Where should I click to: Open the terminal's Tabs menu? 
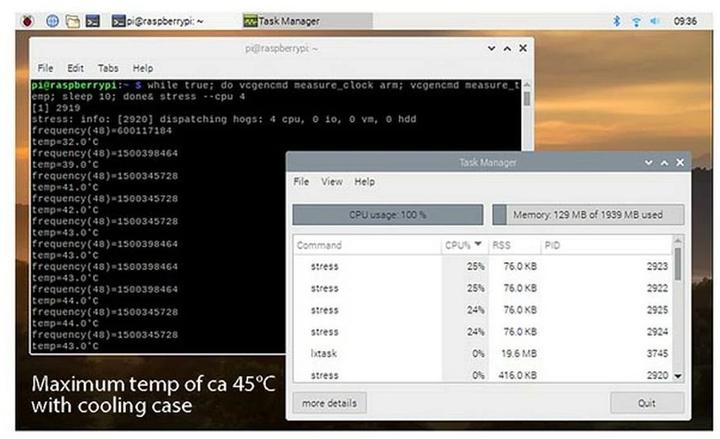pos(108,68)
